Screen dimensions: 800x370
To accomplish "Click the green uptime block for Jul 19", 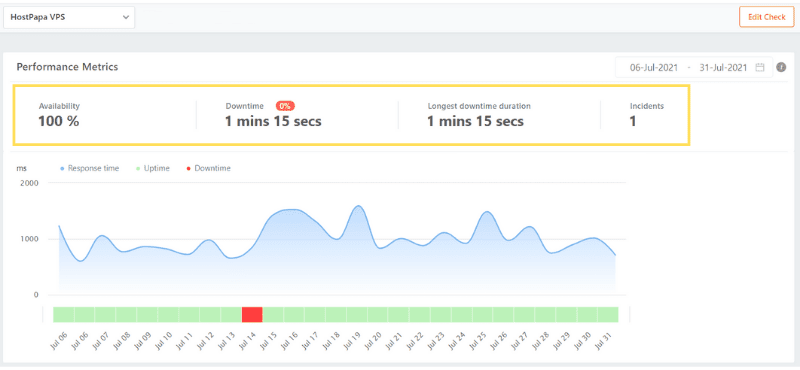I will click(x=357, y=314).
